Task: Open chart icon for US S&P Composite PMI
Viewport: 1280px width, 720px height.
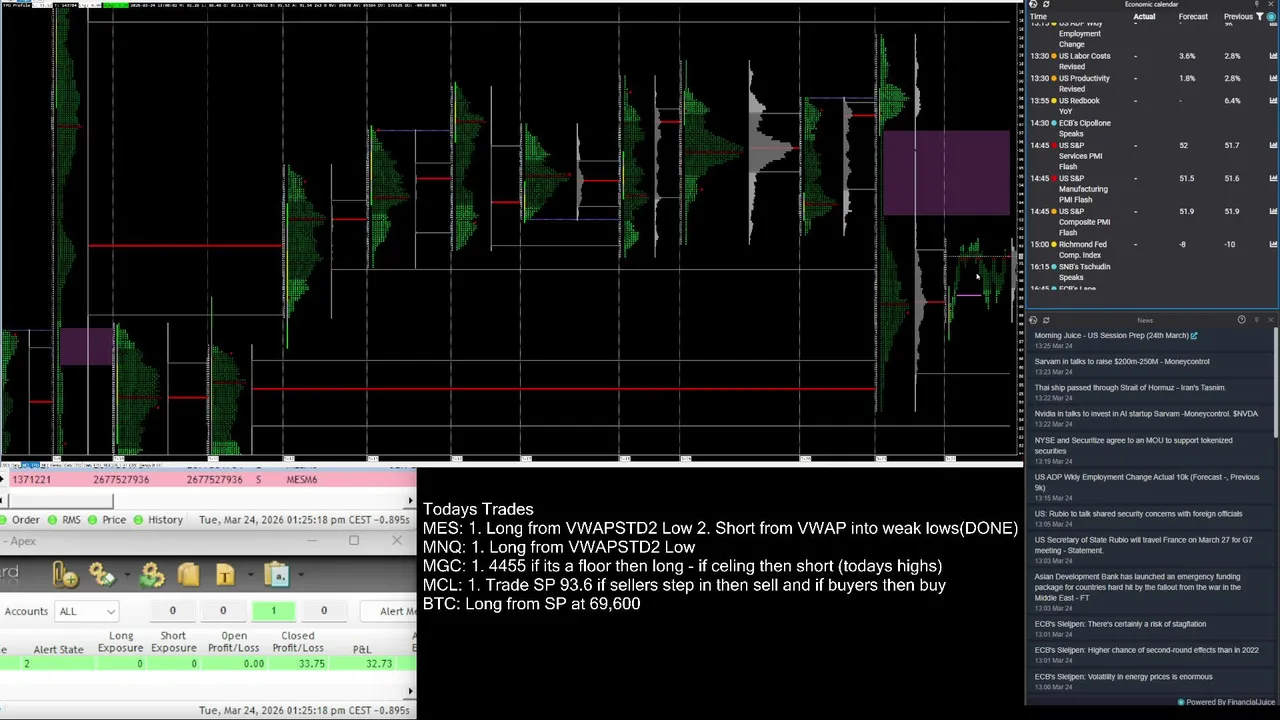Action: click(x=1273, y=212)
